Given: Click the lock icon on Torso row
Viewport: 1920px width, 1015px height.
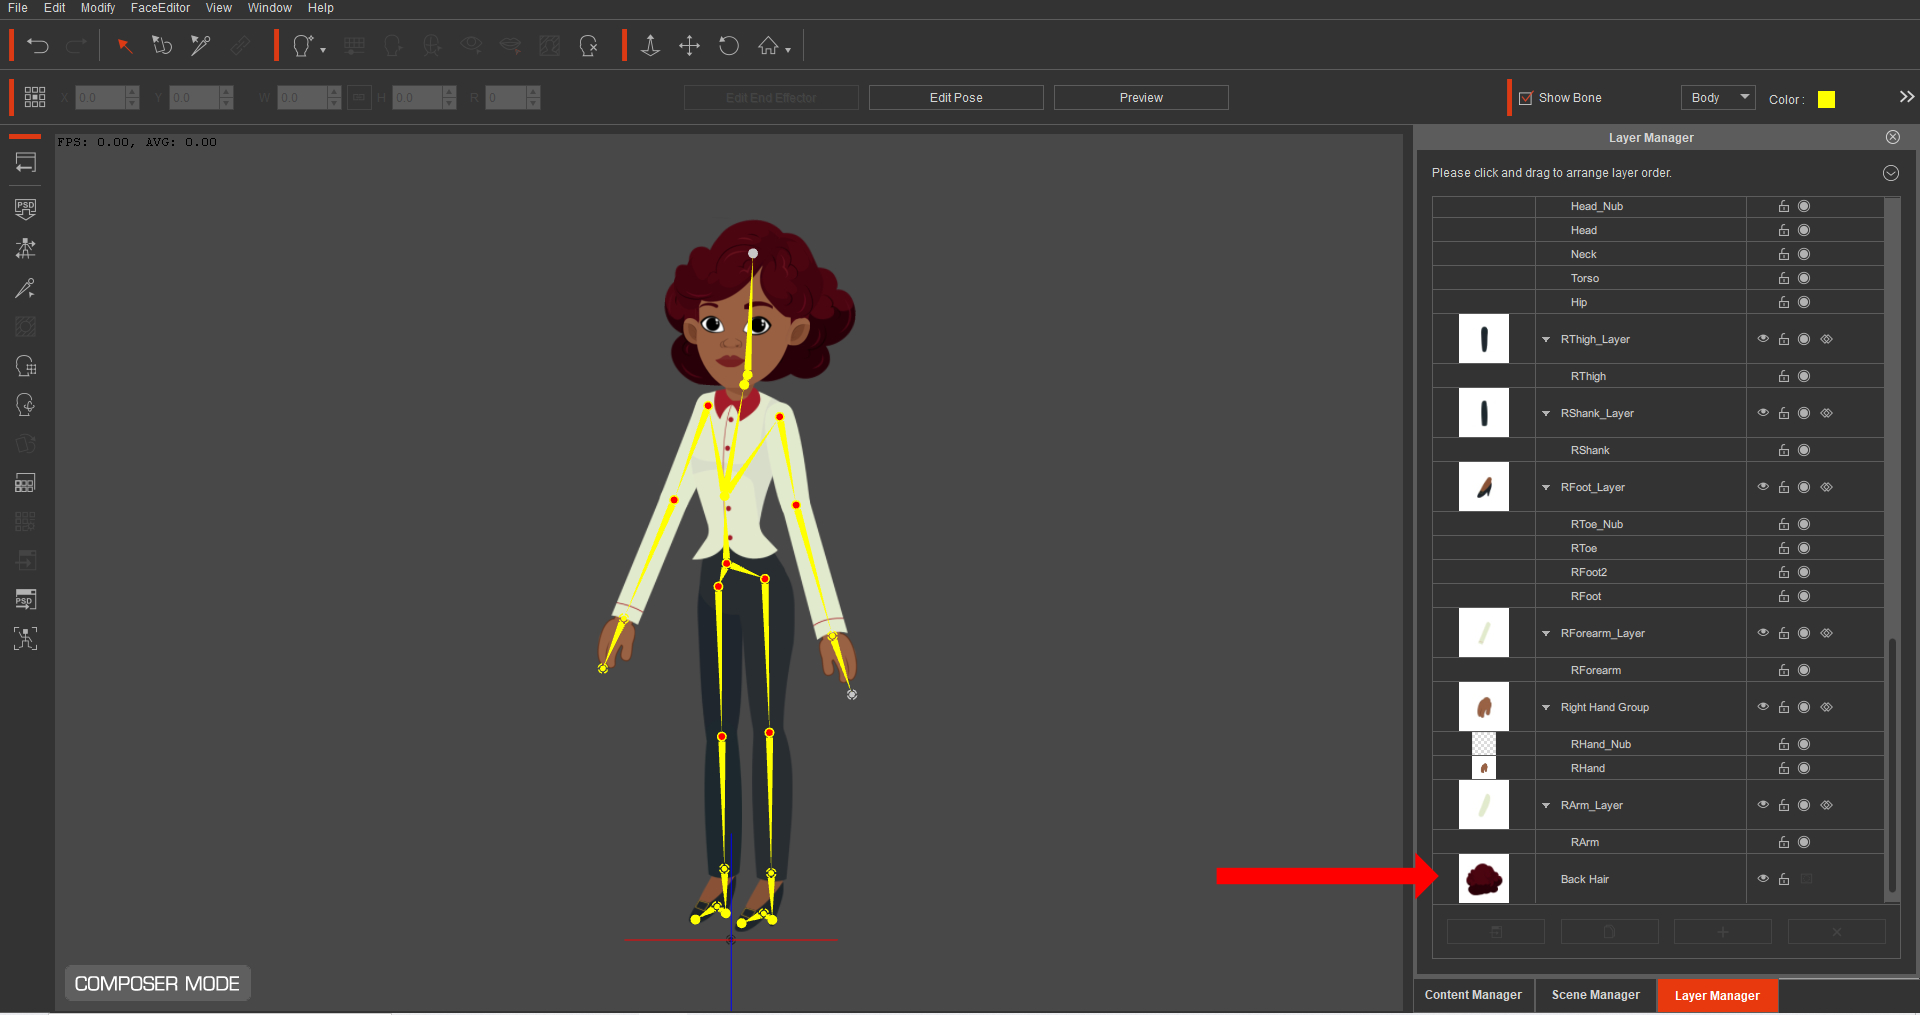Looking at the screenshot, I should point(1783,278).
